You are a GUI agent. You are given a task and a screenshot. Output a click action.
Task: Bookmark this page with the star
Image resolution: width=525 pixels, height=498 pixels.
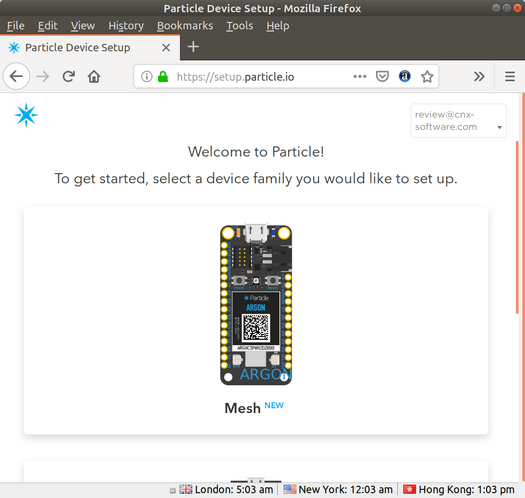coord(427,76)
